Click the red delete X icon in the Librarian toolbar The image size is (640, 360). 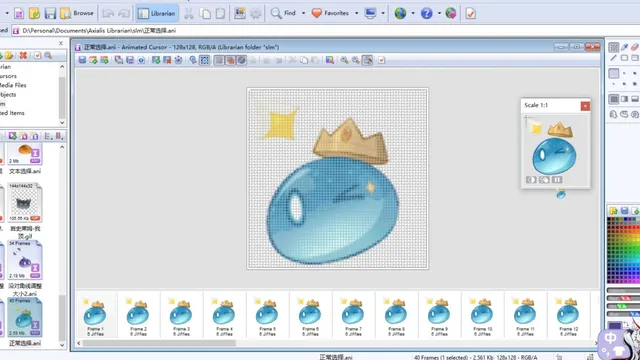(x=23, y=55)
